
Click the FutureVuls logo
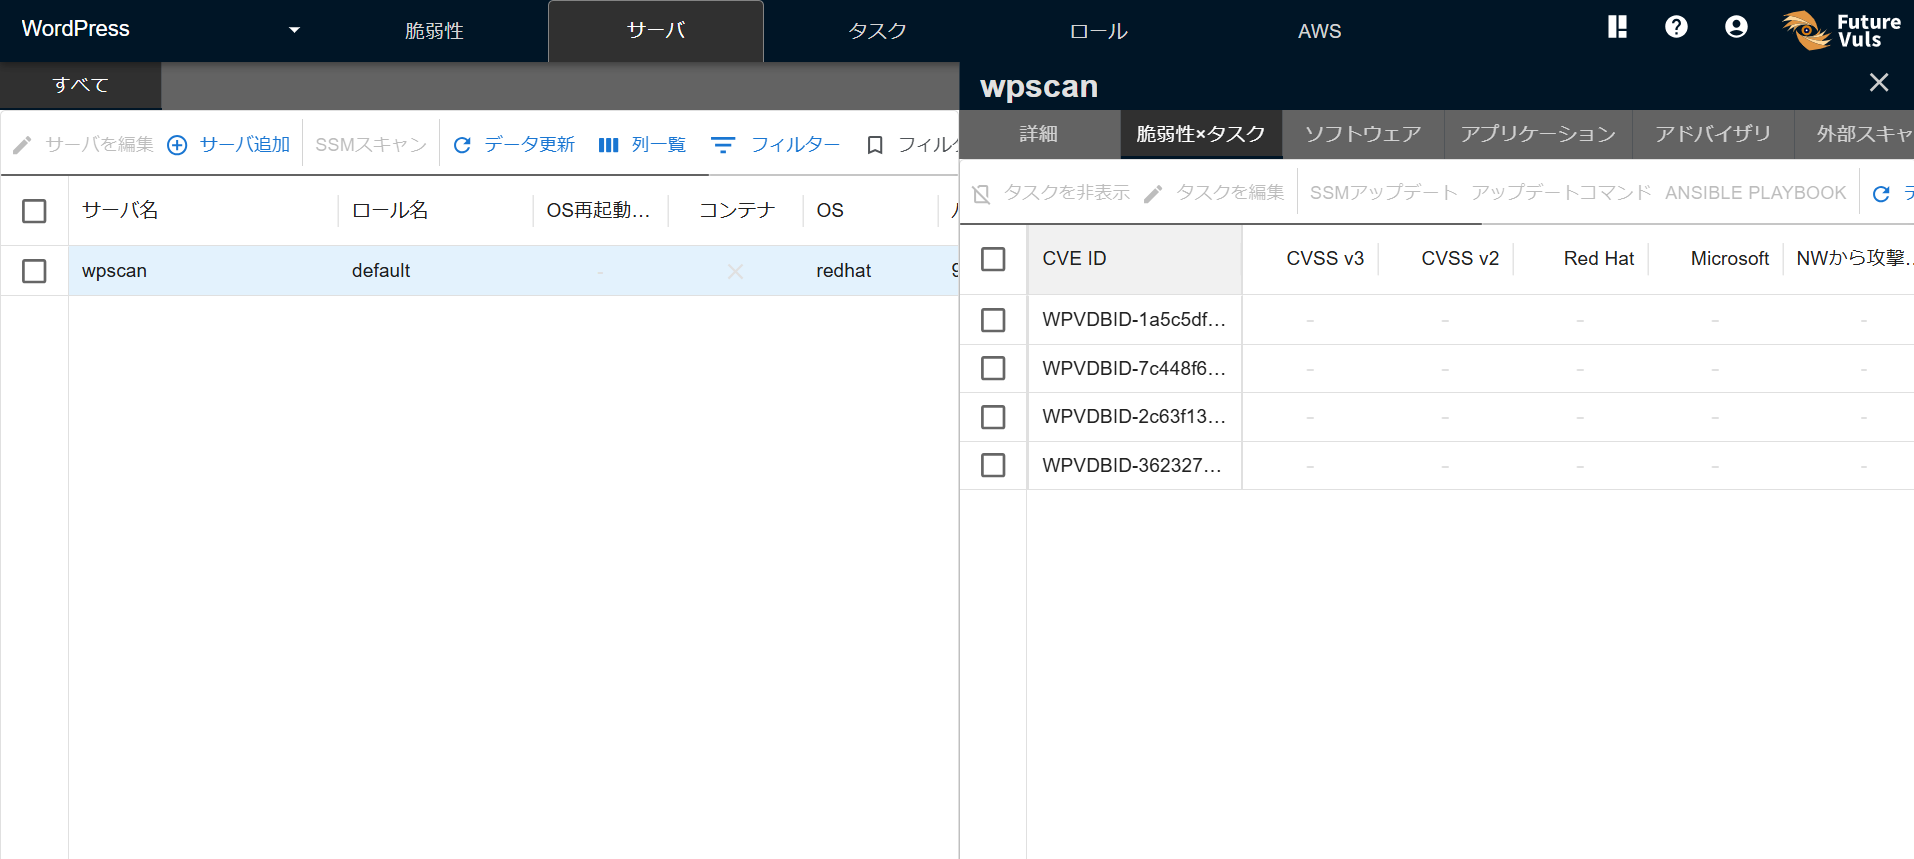pos(1842,30)
